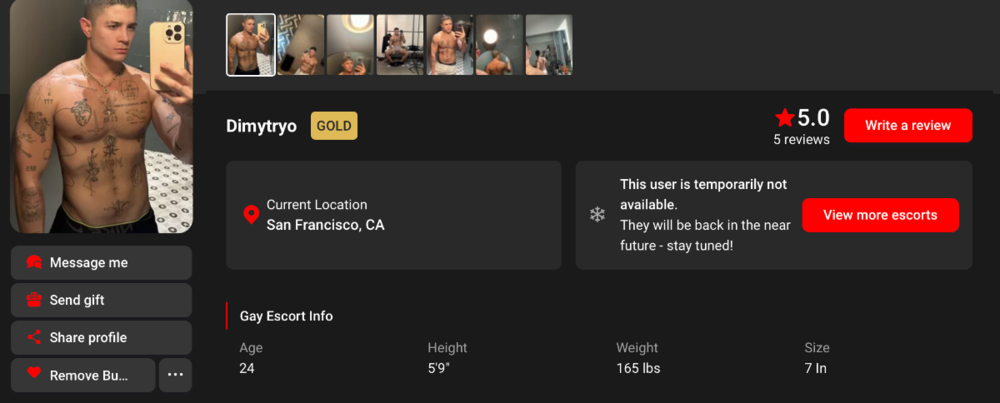Image resolution: width=1000 pixels, height=403 pixels.
Task: Open the three-dots more options menu
Action: pyautogui.click(x=175, y=375)
